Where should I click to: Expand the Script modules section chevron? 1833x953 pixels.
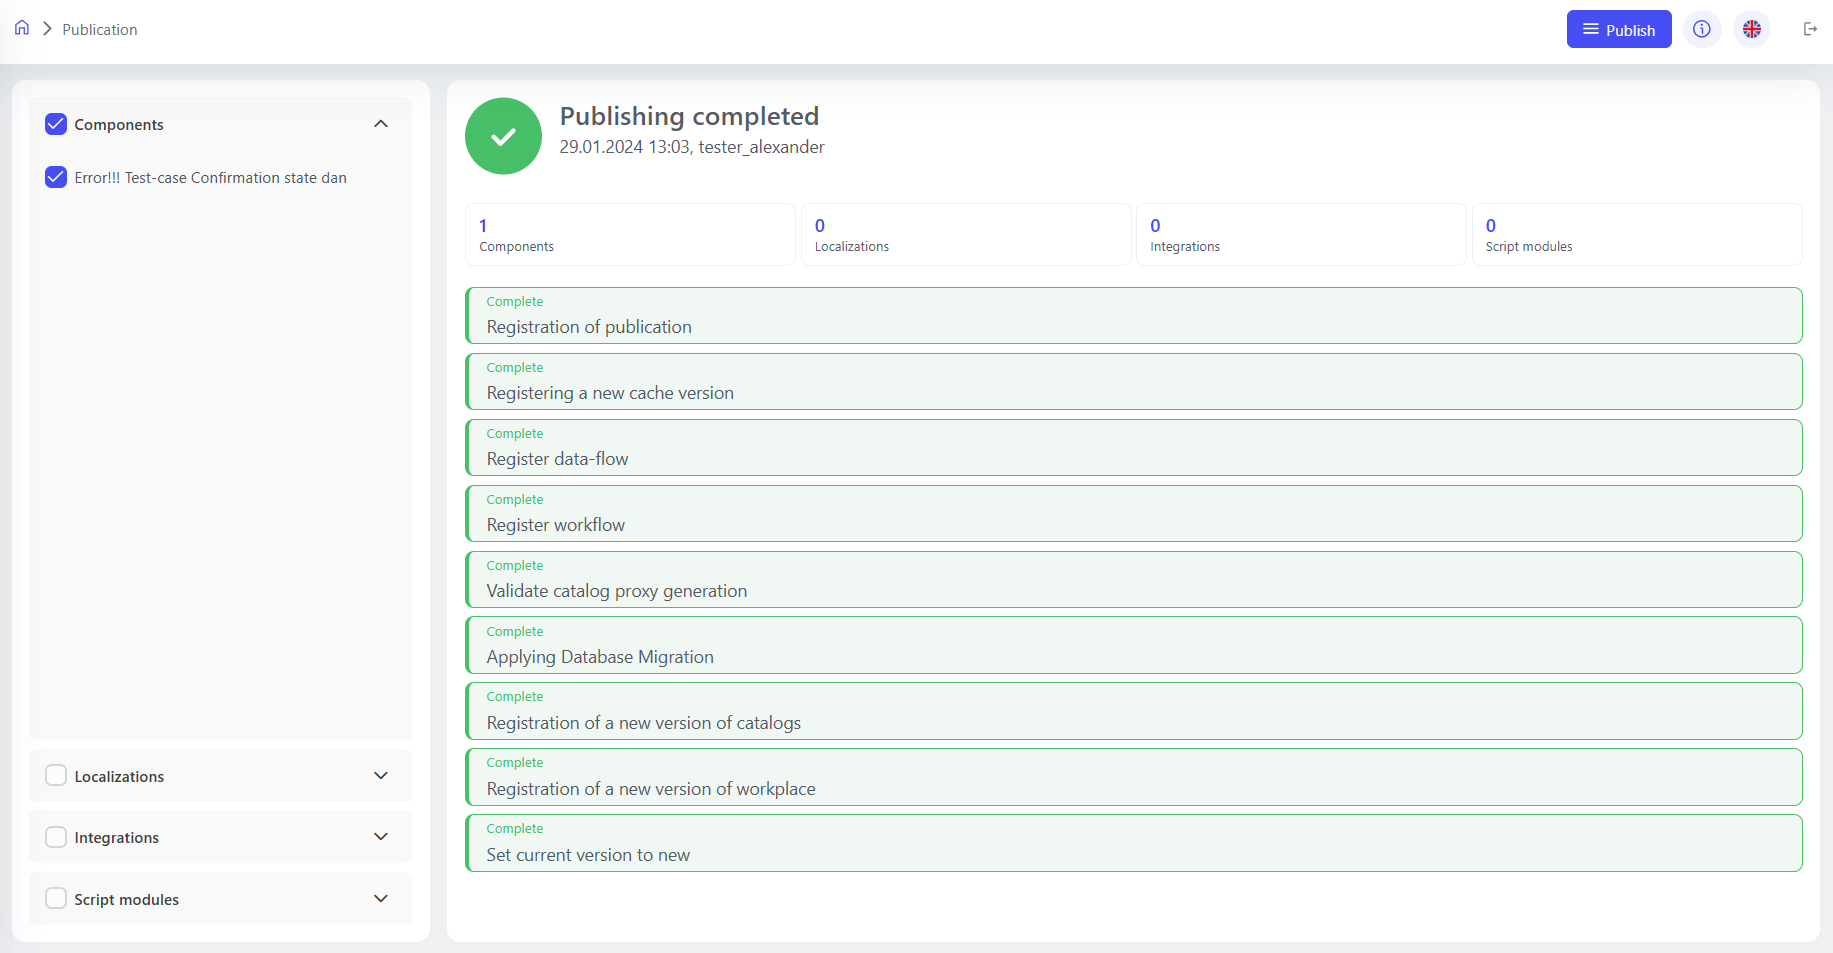click(381, 899)
